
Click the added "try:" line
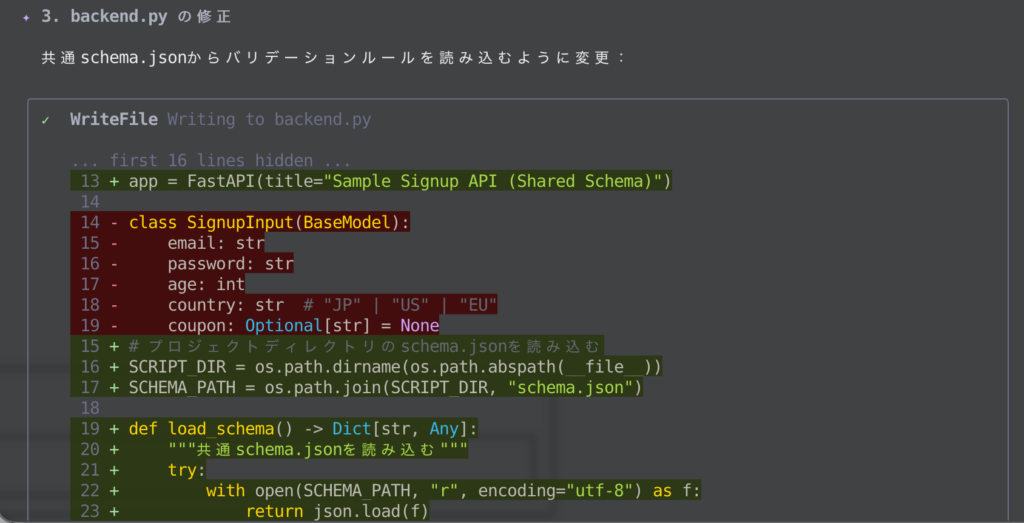pyautogui.click(x=186, y=470)
